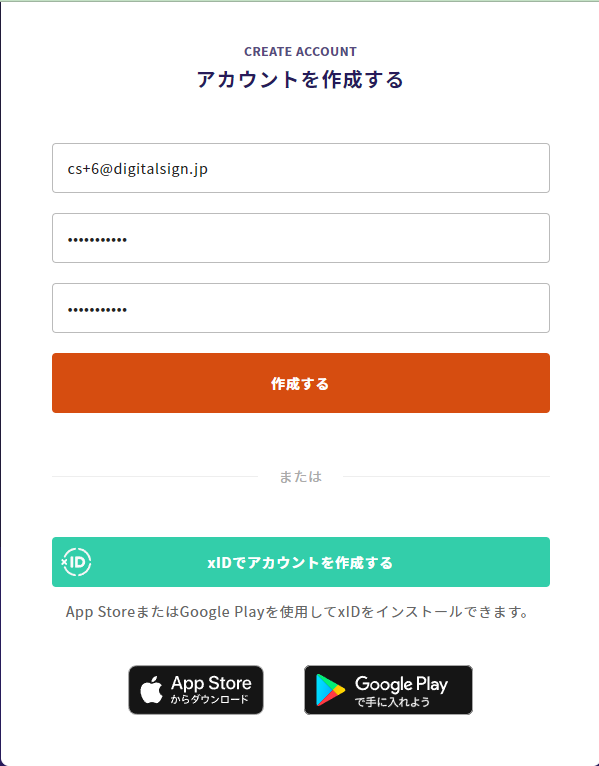Open the App Store download badge
599x766 pixels.
[196, 690]
